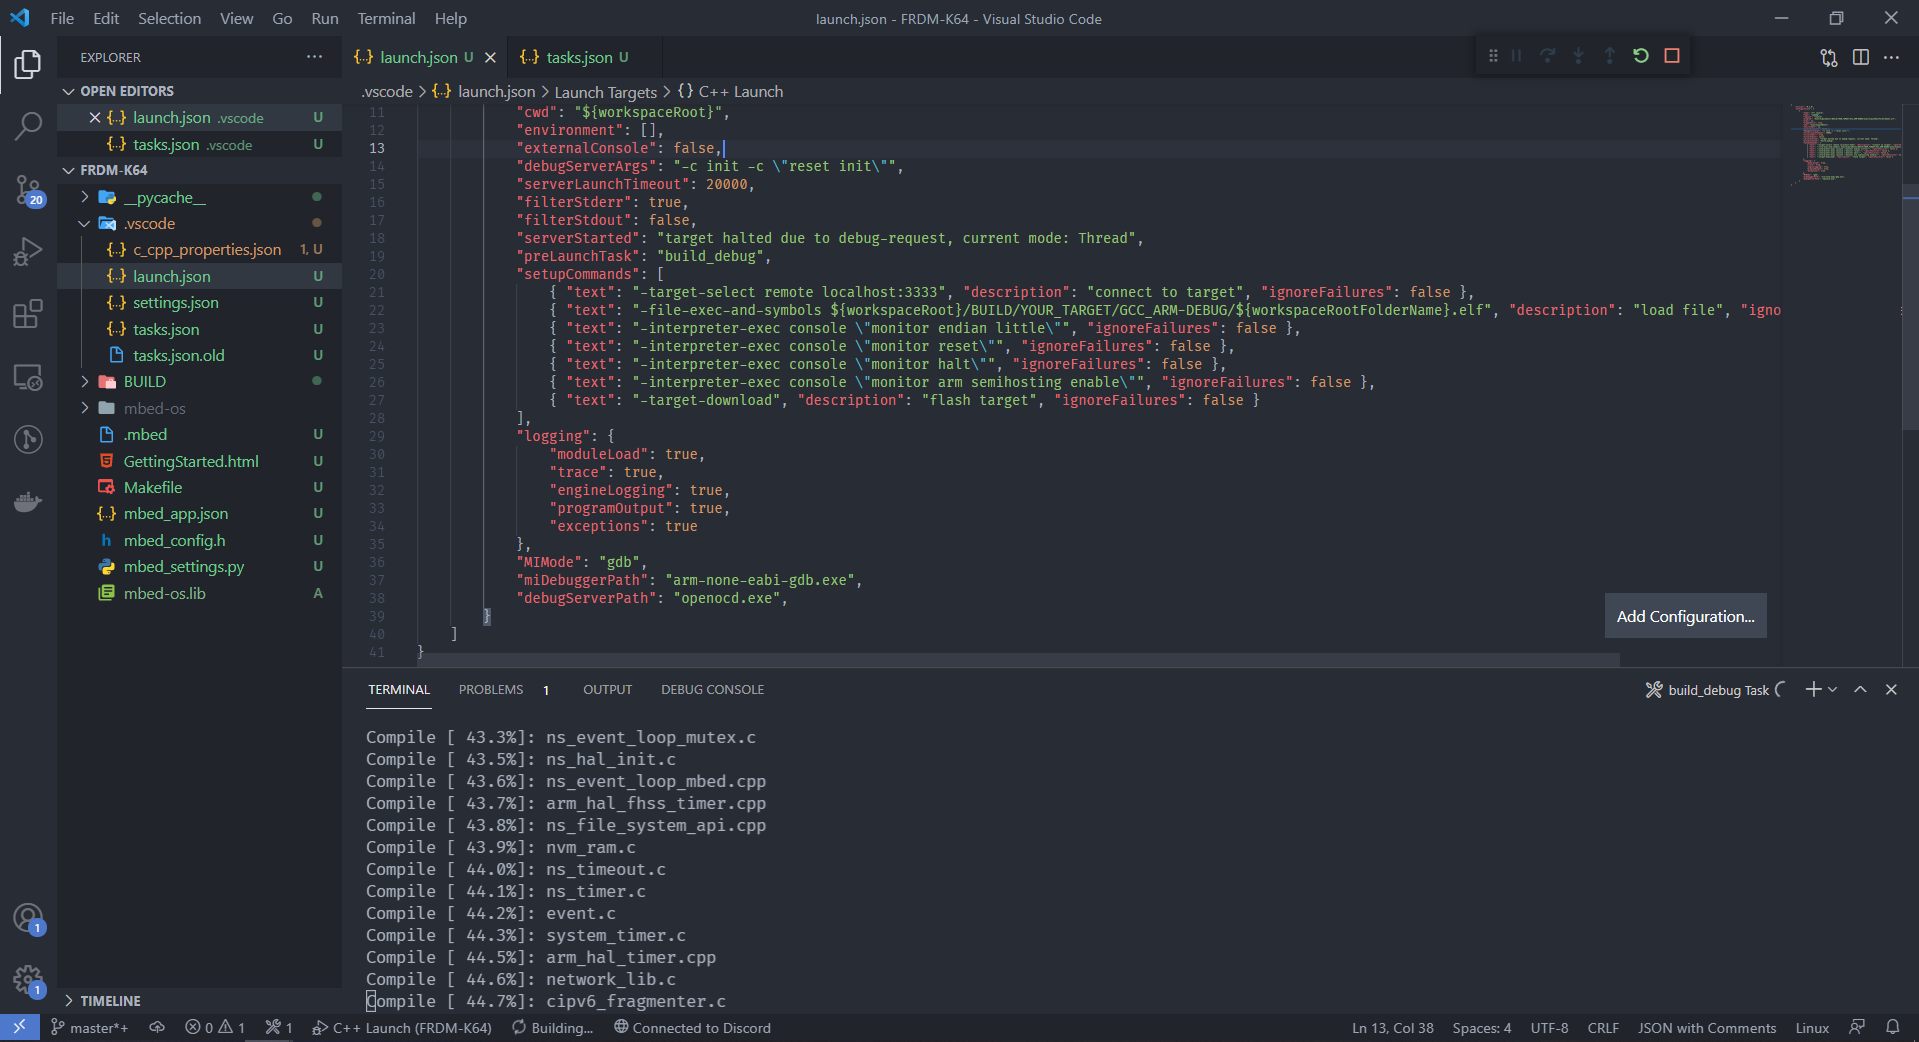Image resolution: width=1919 pixels, height=1042 pixels.
Task: Expand the BUILD folder
Action: [145, 382]
